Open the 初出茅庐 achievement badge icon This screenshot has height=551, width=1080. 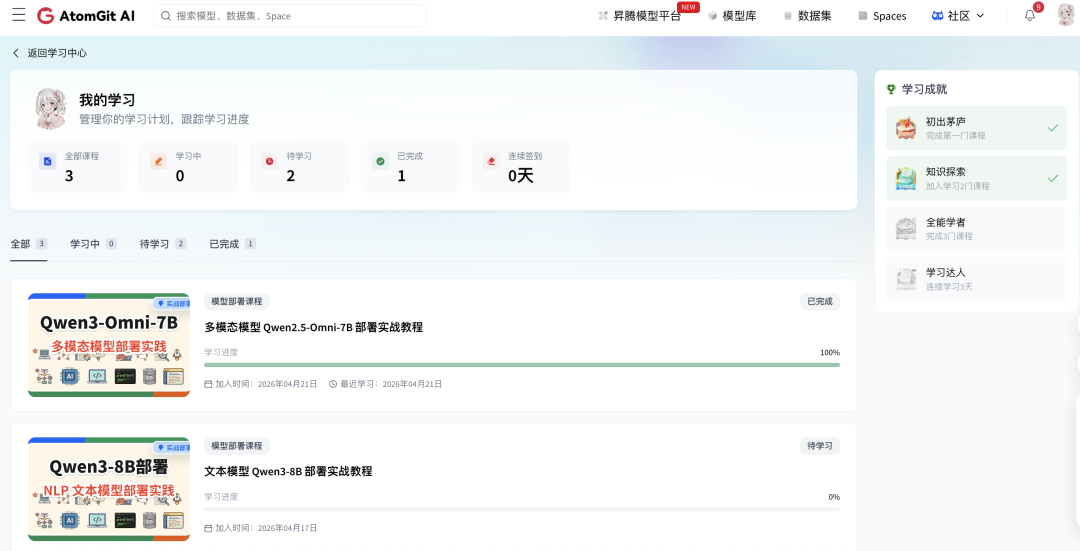[906, 128]
